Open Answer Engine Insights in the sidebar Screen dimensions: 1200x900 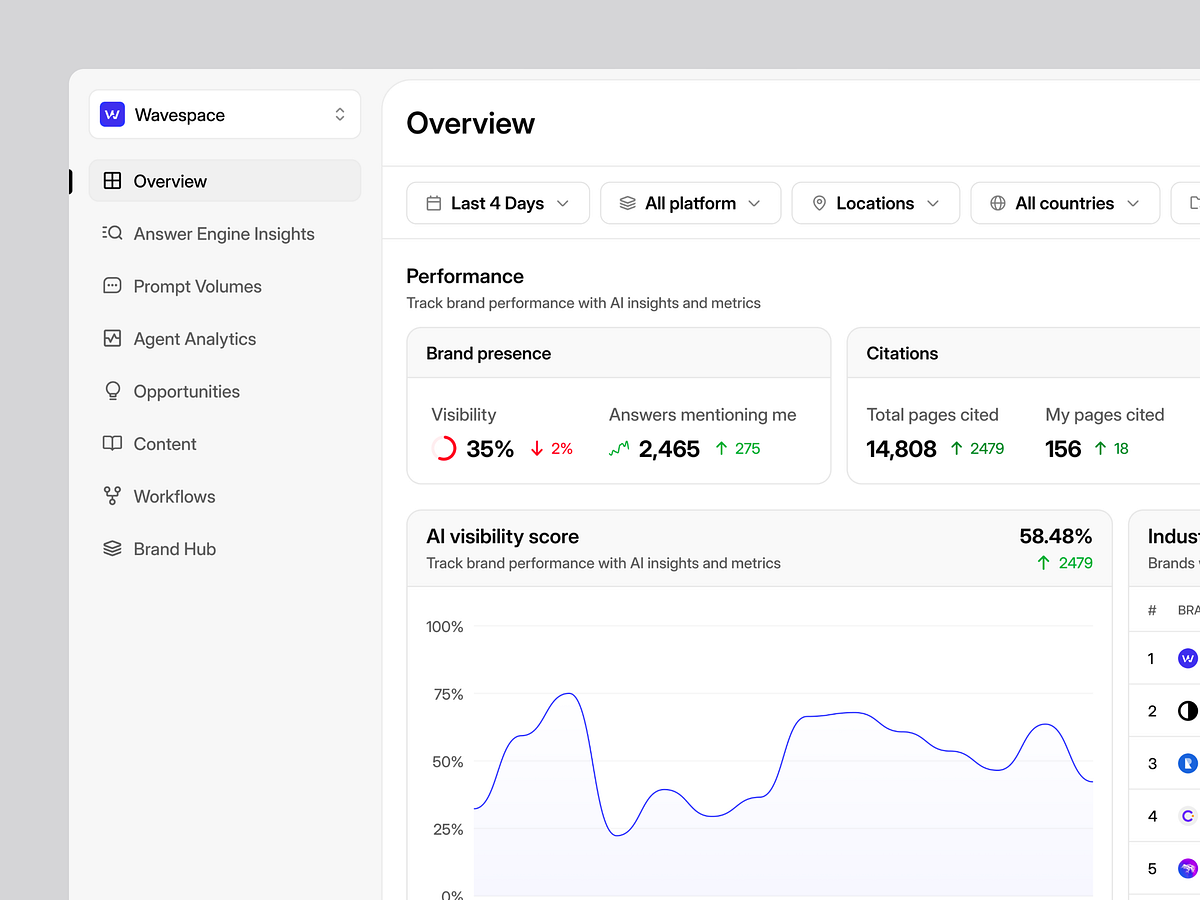(x=225, y=234)
